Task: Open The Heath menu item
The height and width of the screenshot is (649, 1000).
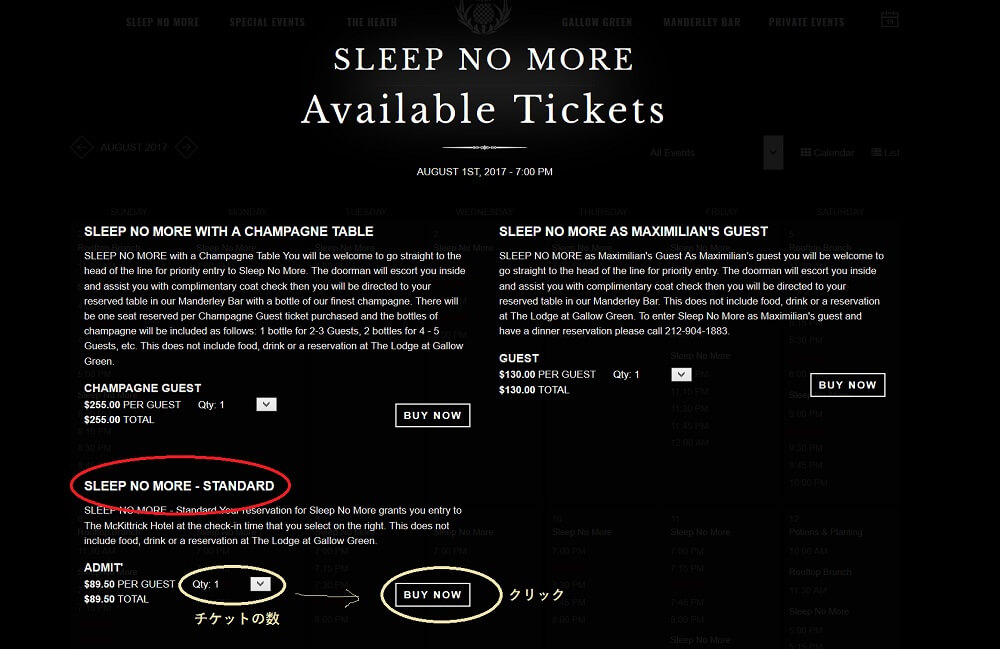Action: point(371,22)
